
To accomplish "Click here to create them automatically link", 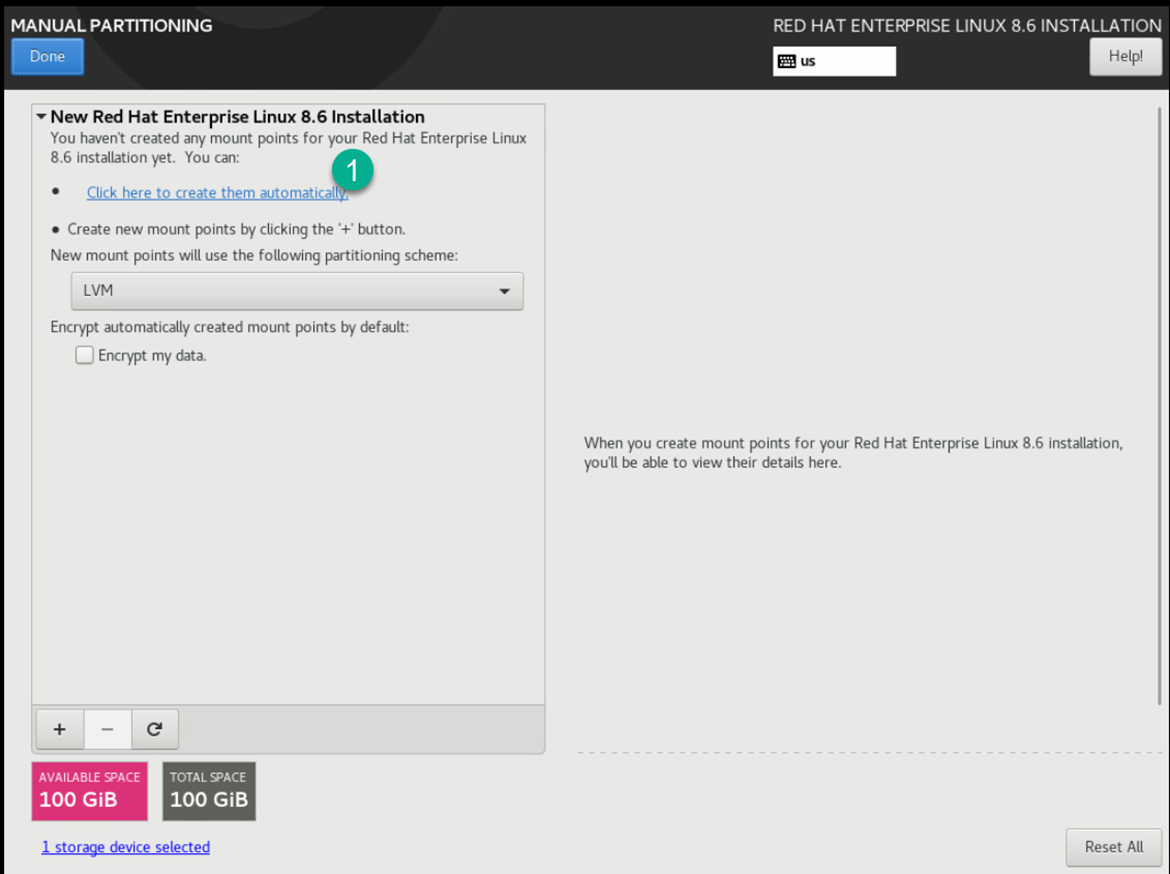I will (x=217, y=193).
